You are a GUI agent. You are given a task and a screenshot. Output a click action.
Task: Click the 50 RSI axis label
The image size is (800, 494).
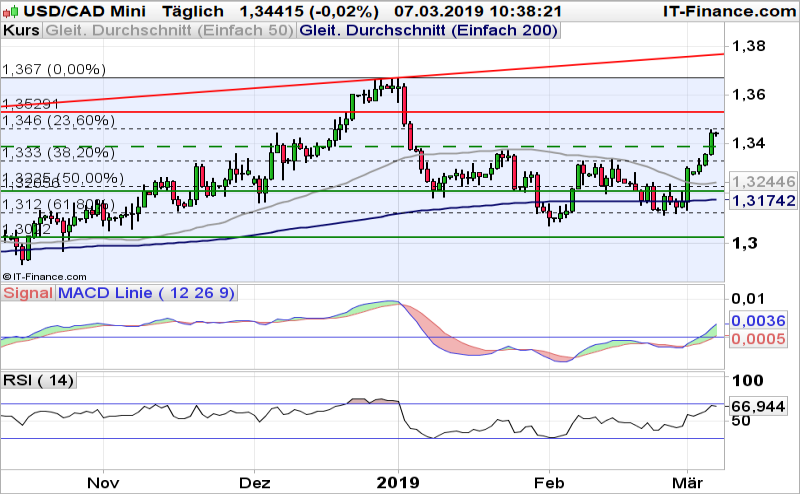point(741,421)
